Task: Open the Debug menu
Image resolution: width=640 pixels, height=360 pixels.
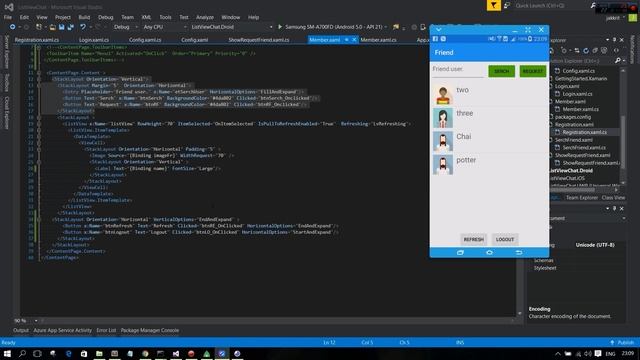Action: coord(106,17)
